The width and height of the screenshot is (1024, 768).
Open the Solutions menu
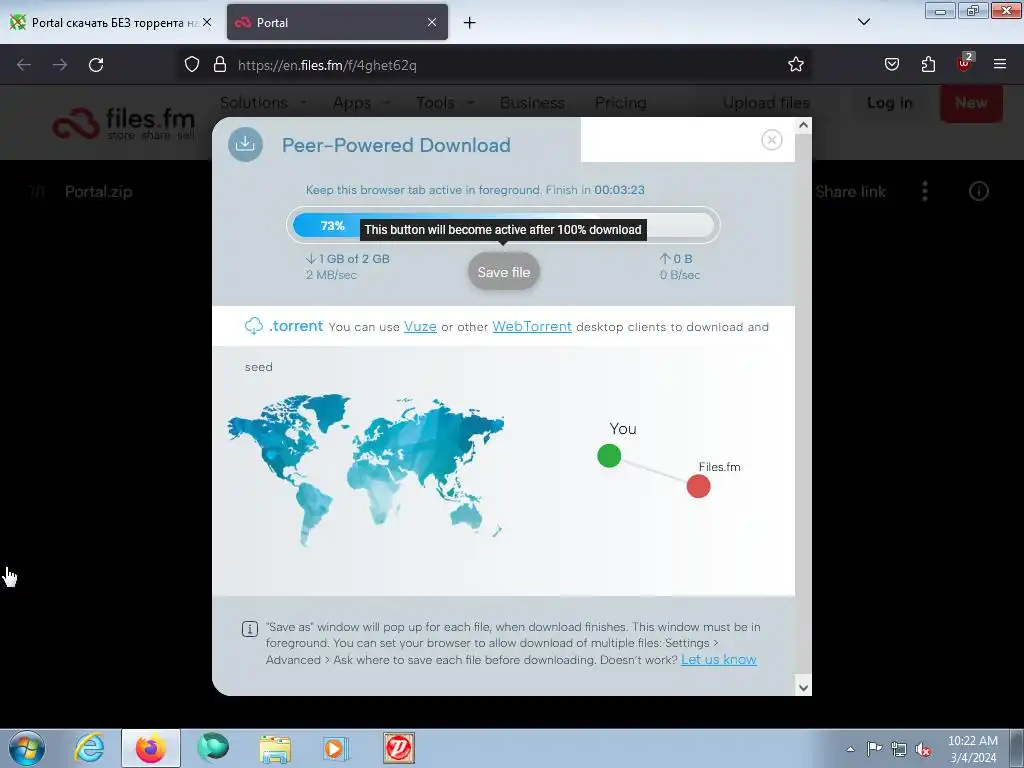263,103
